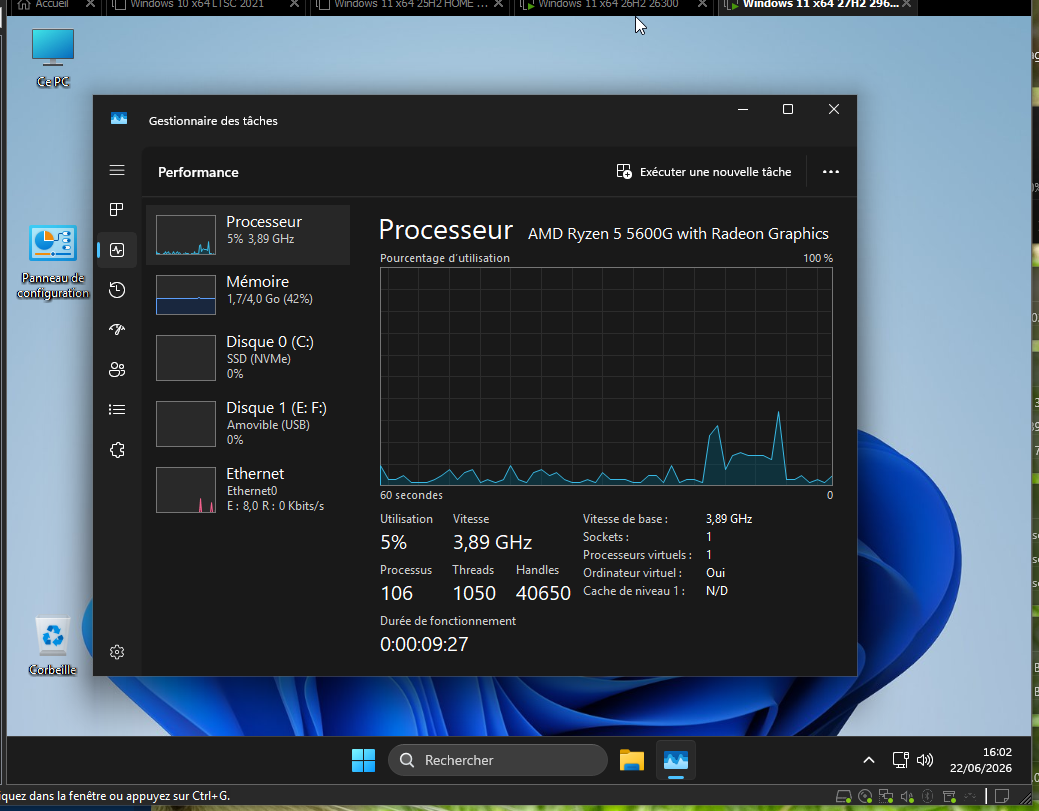Select the Performance page icon in sidebar
Image resolution: width=1039 pixels, height=811 pixels.
pyautogui.click(x=117, y=250)
